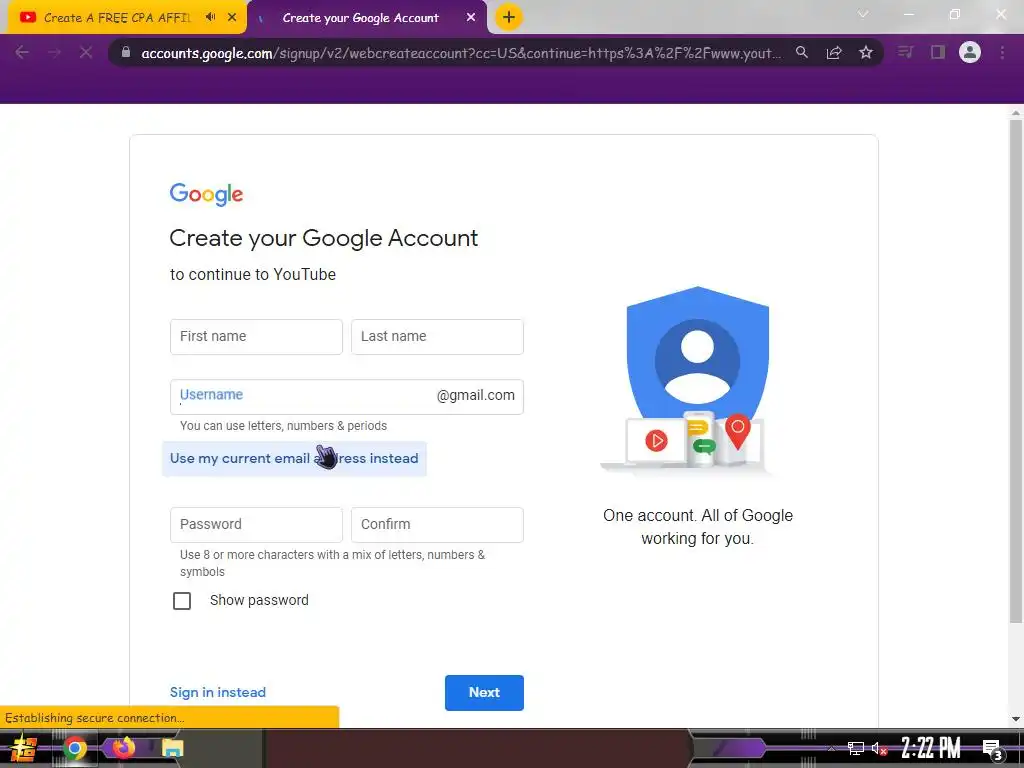The image size is (1024, 768).
Task: Click the browser forward arrow
Action: pyautogui.click(x=54, y=52)
